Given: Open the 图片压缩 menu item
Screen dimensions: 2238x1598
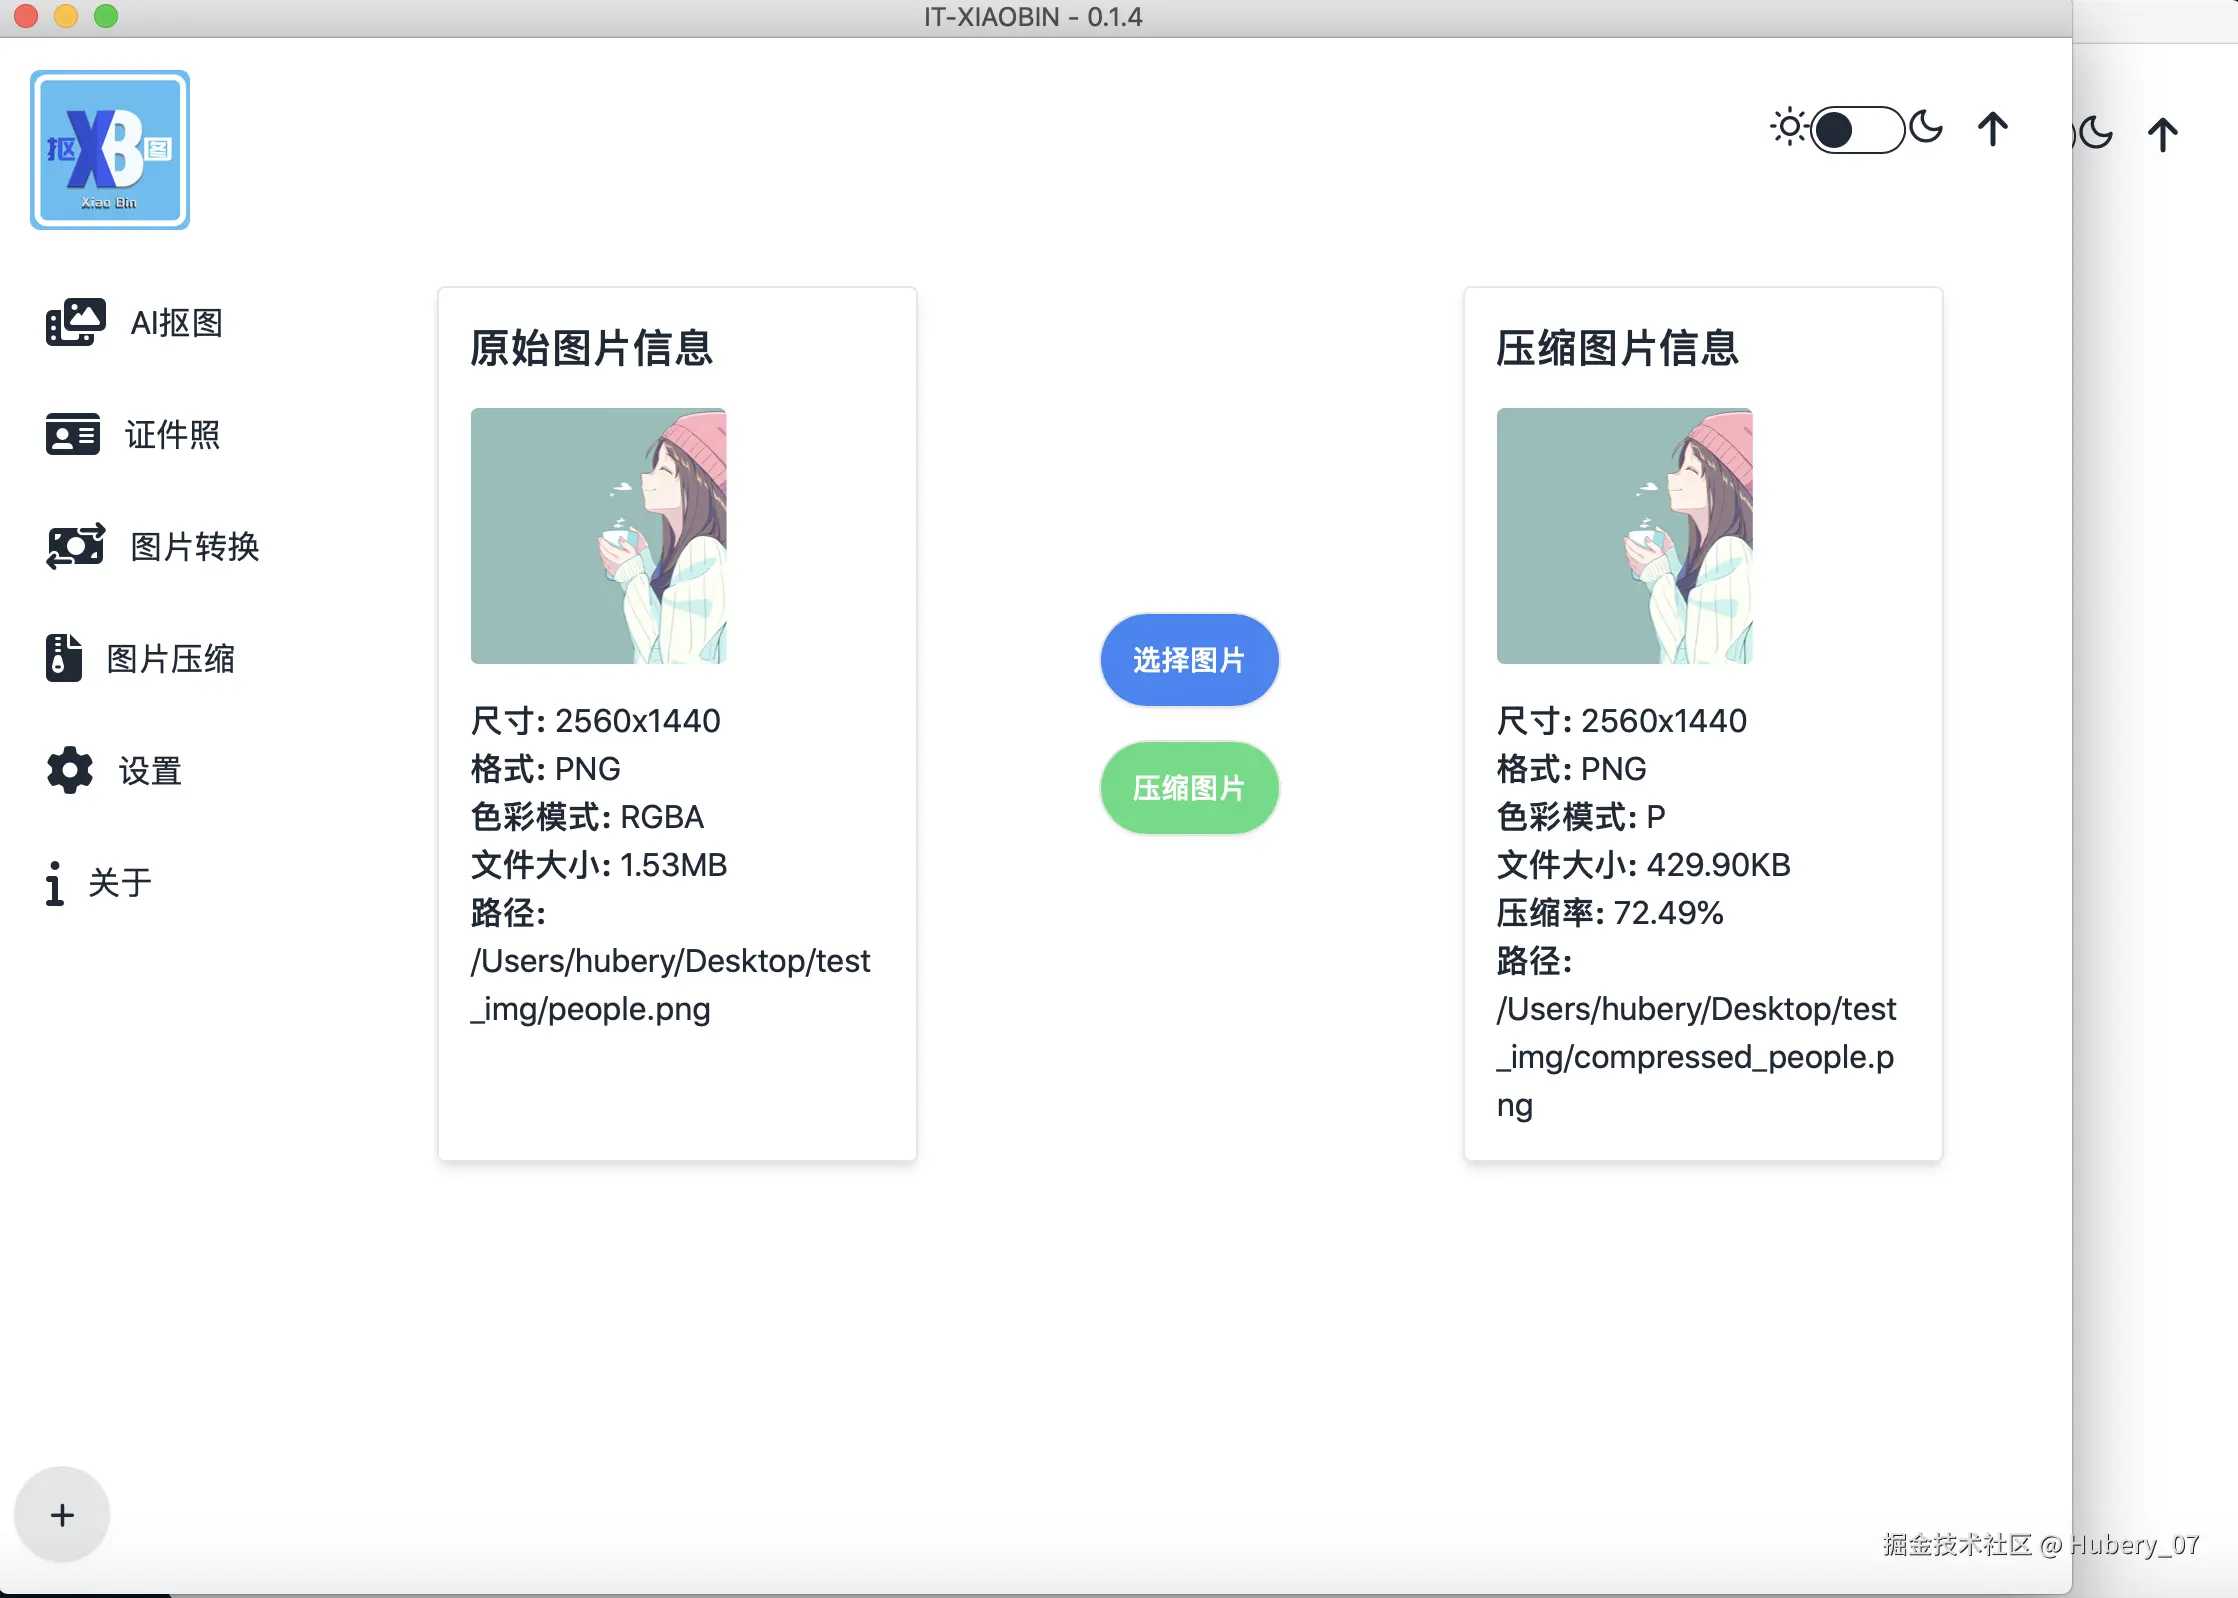Looking at the screenshot, I should point(170,658).
